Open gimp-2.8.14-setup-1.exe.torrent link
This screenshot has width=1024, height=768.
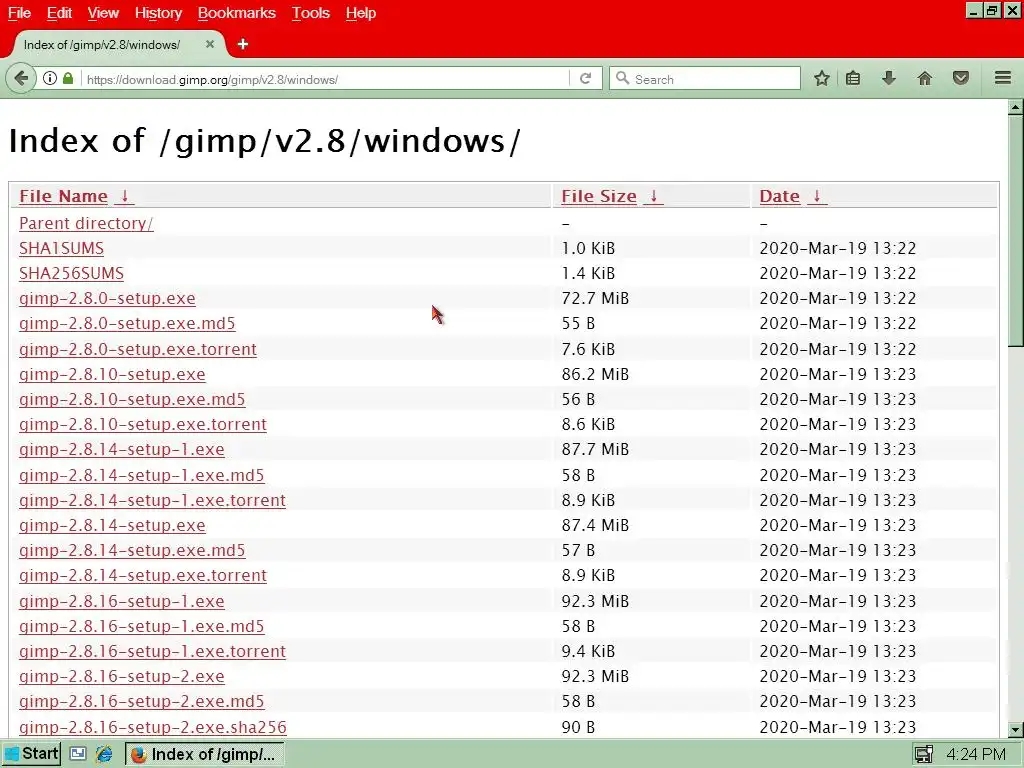point(152,500)
